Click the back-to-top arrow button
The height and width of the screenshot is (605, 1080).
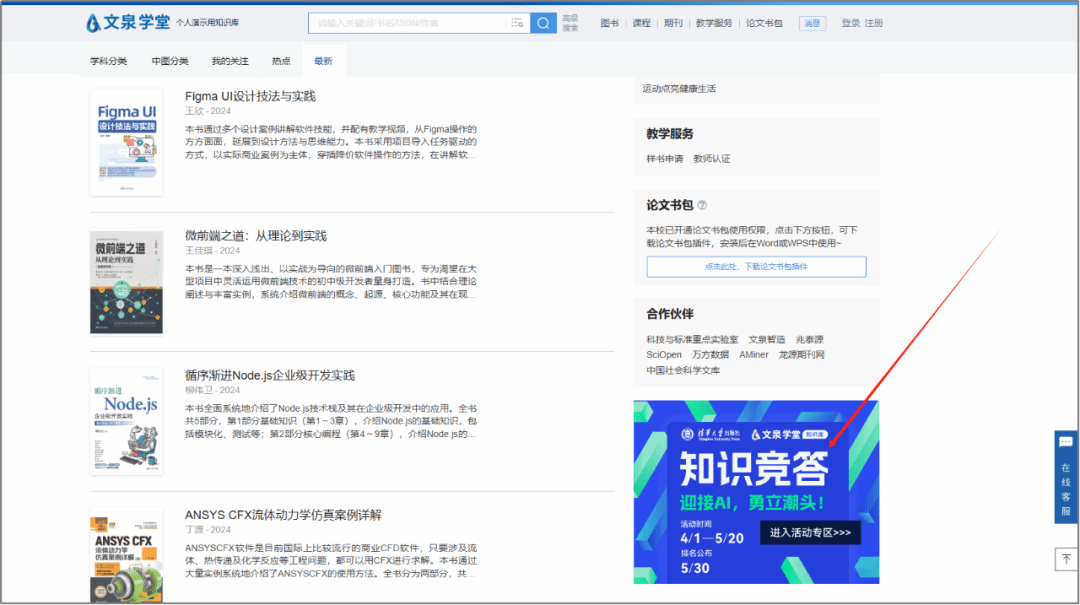(1065, 559)
